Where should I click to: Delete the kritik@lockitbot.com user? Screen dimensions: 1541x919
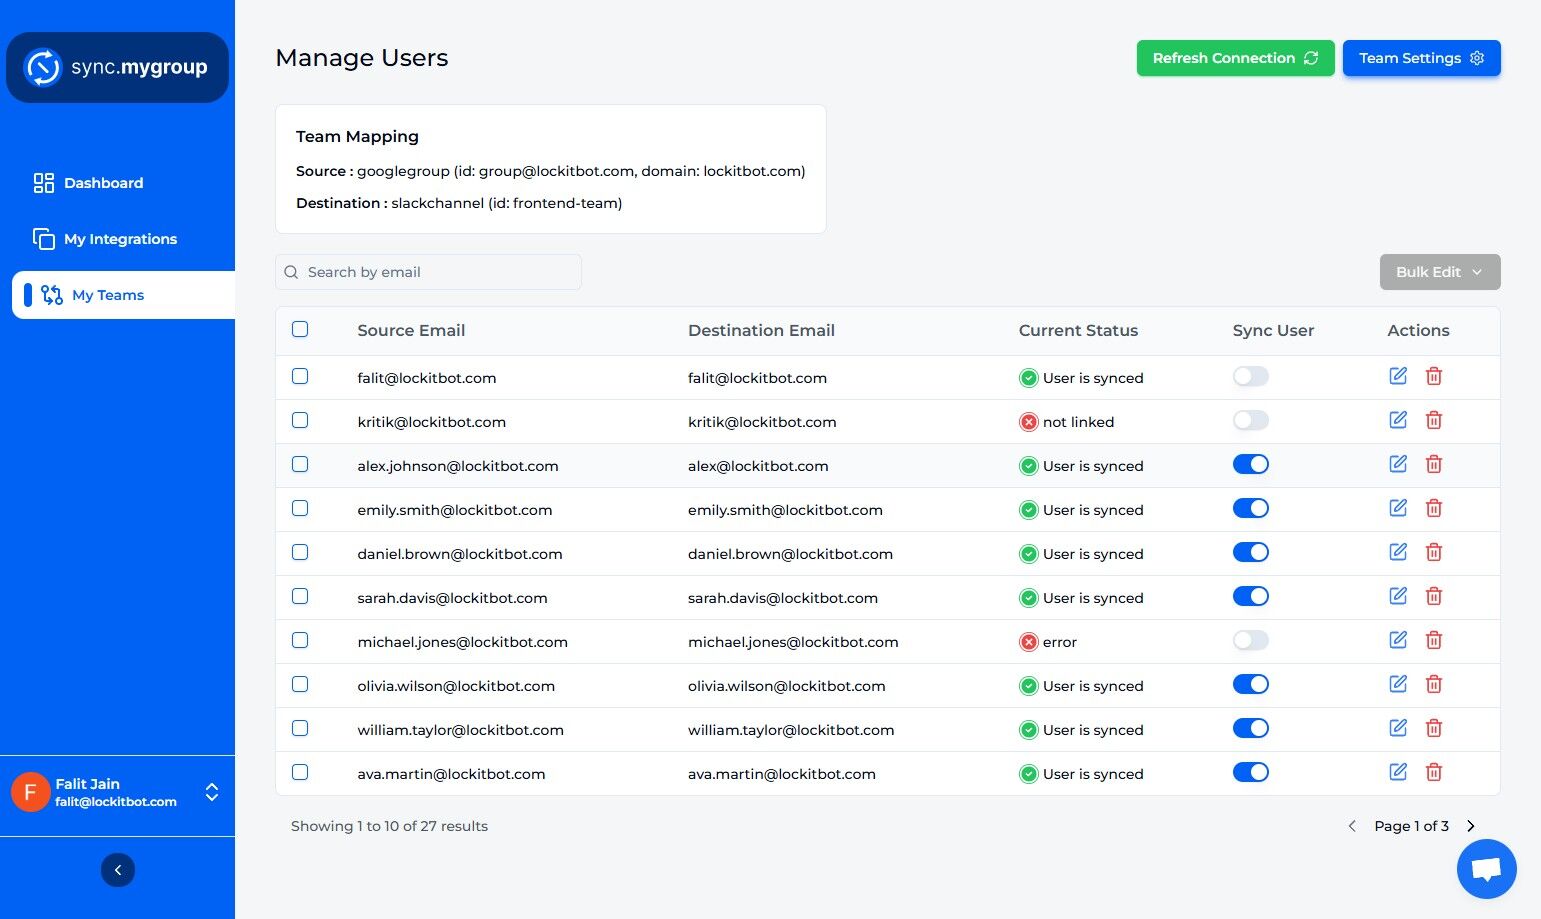[x=1434, y=420]
